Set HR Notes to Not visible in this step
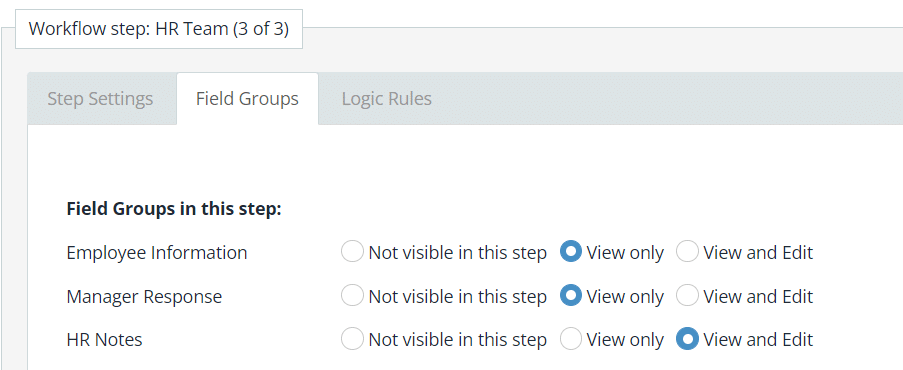This screenshot has width=903, height=370. click(x=352, y=339)
